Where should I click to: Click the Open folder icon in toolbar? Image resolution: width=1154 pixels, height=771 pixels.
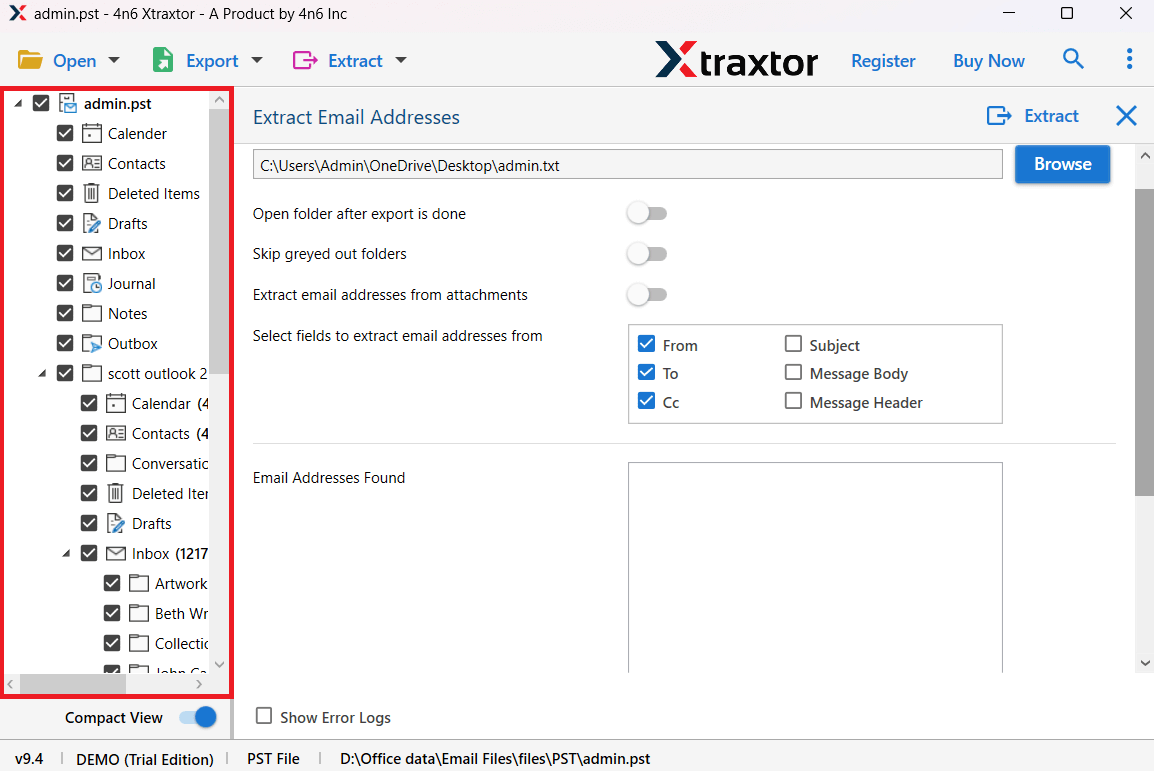(30, 60)
